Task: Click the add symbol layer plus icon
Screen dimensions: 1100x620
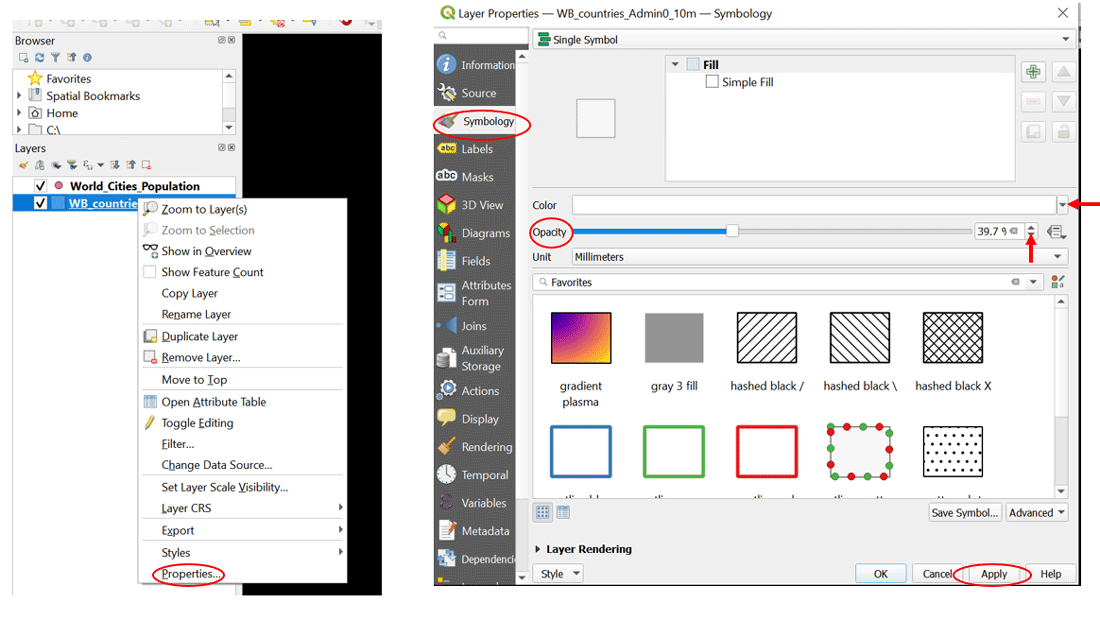Action: tap(1033, 72)
